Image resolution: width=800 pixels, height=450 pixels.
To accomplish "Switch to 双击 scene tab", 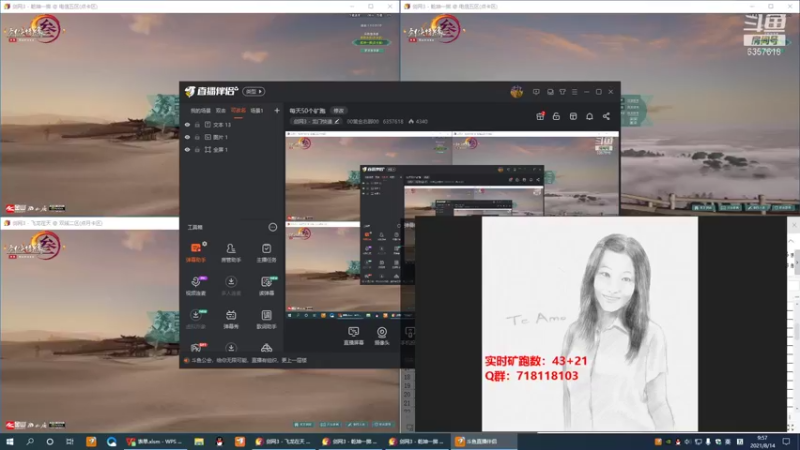I will 220,110.
